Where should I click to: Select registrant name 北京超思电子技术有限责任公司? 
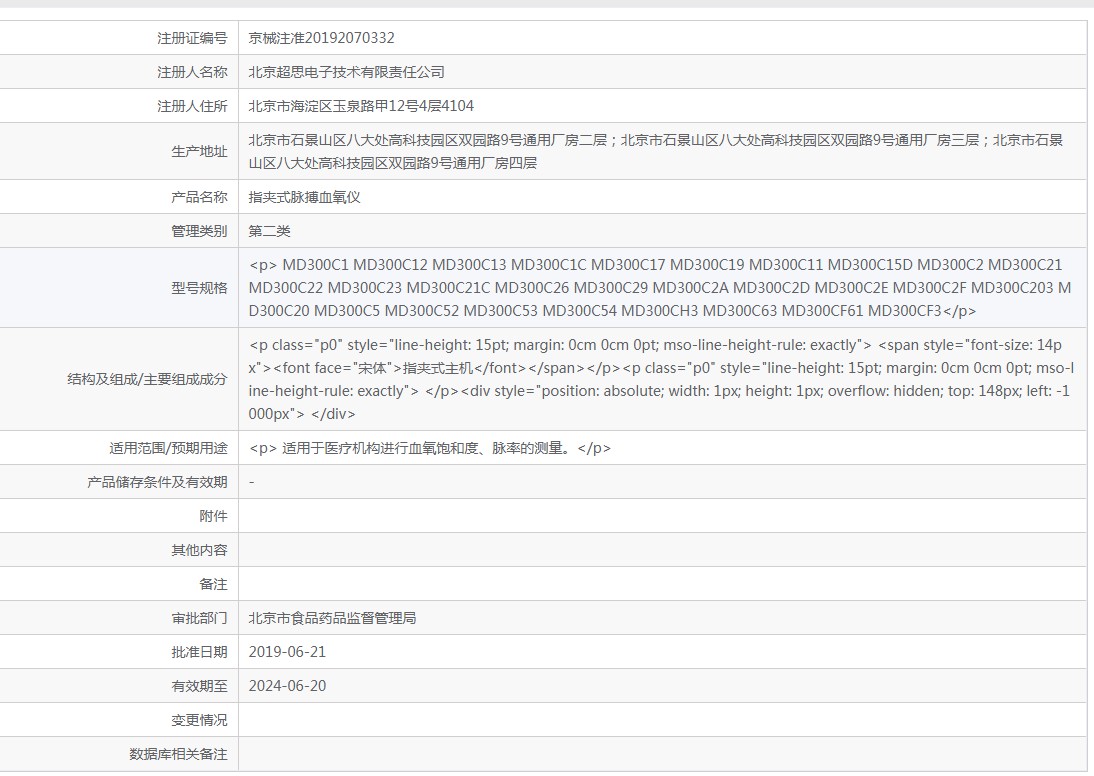point(346,72)
